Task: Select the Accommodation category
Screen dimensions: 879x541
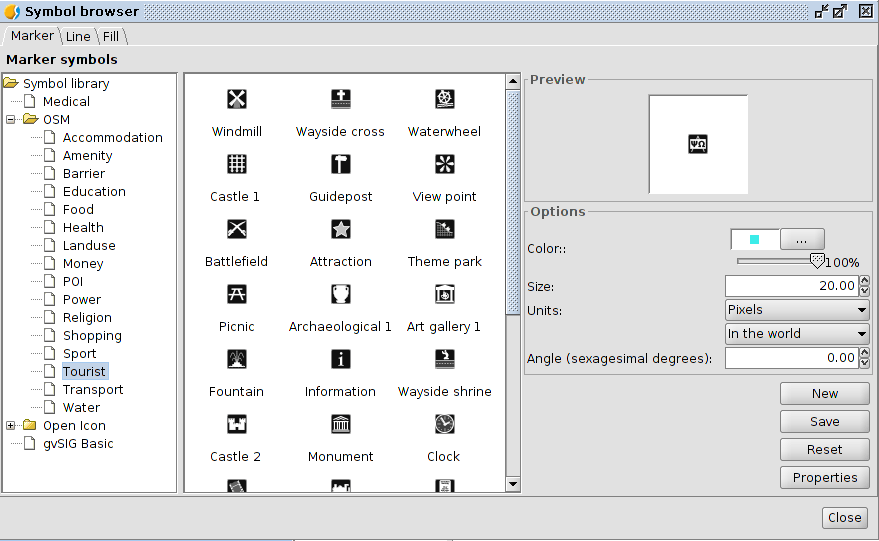Action: (x=113, y=137)
